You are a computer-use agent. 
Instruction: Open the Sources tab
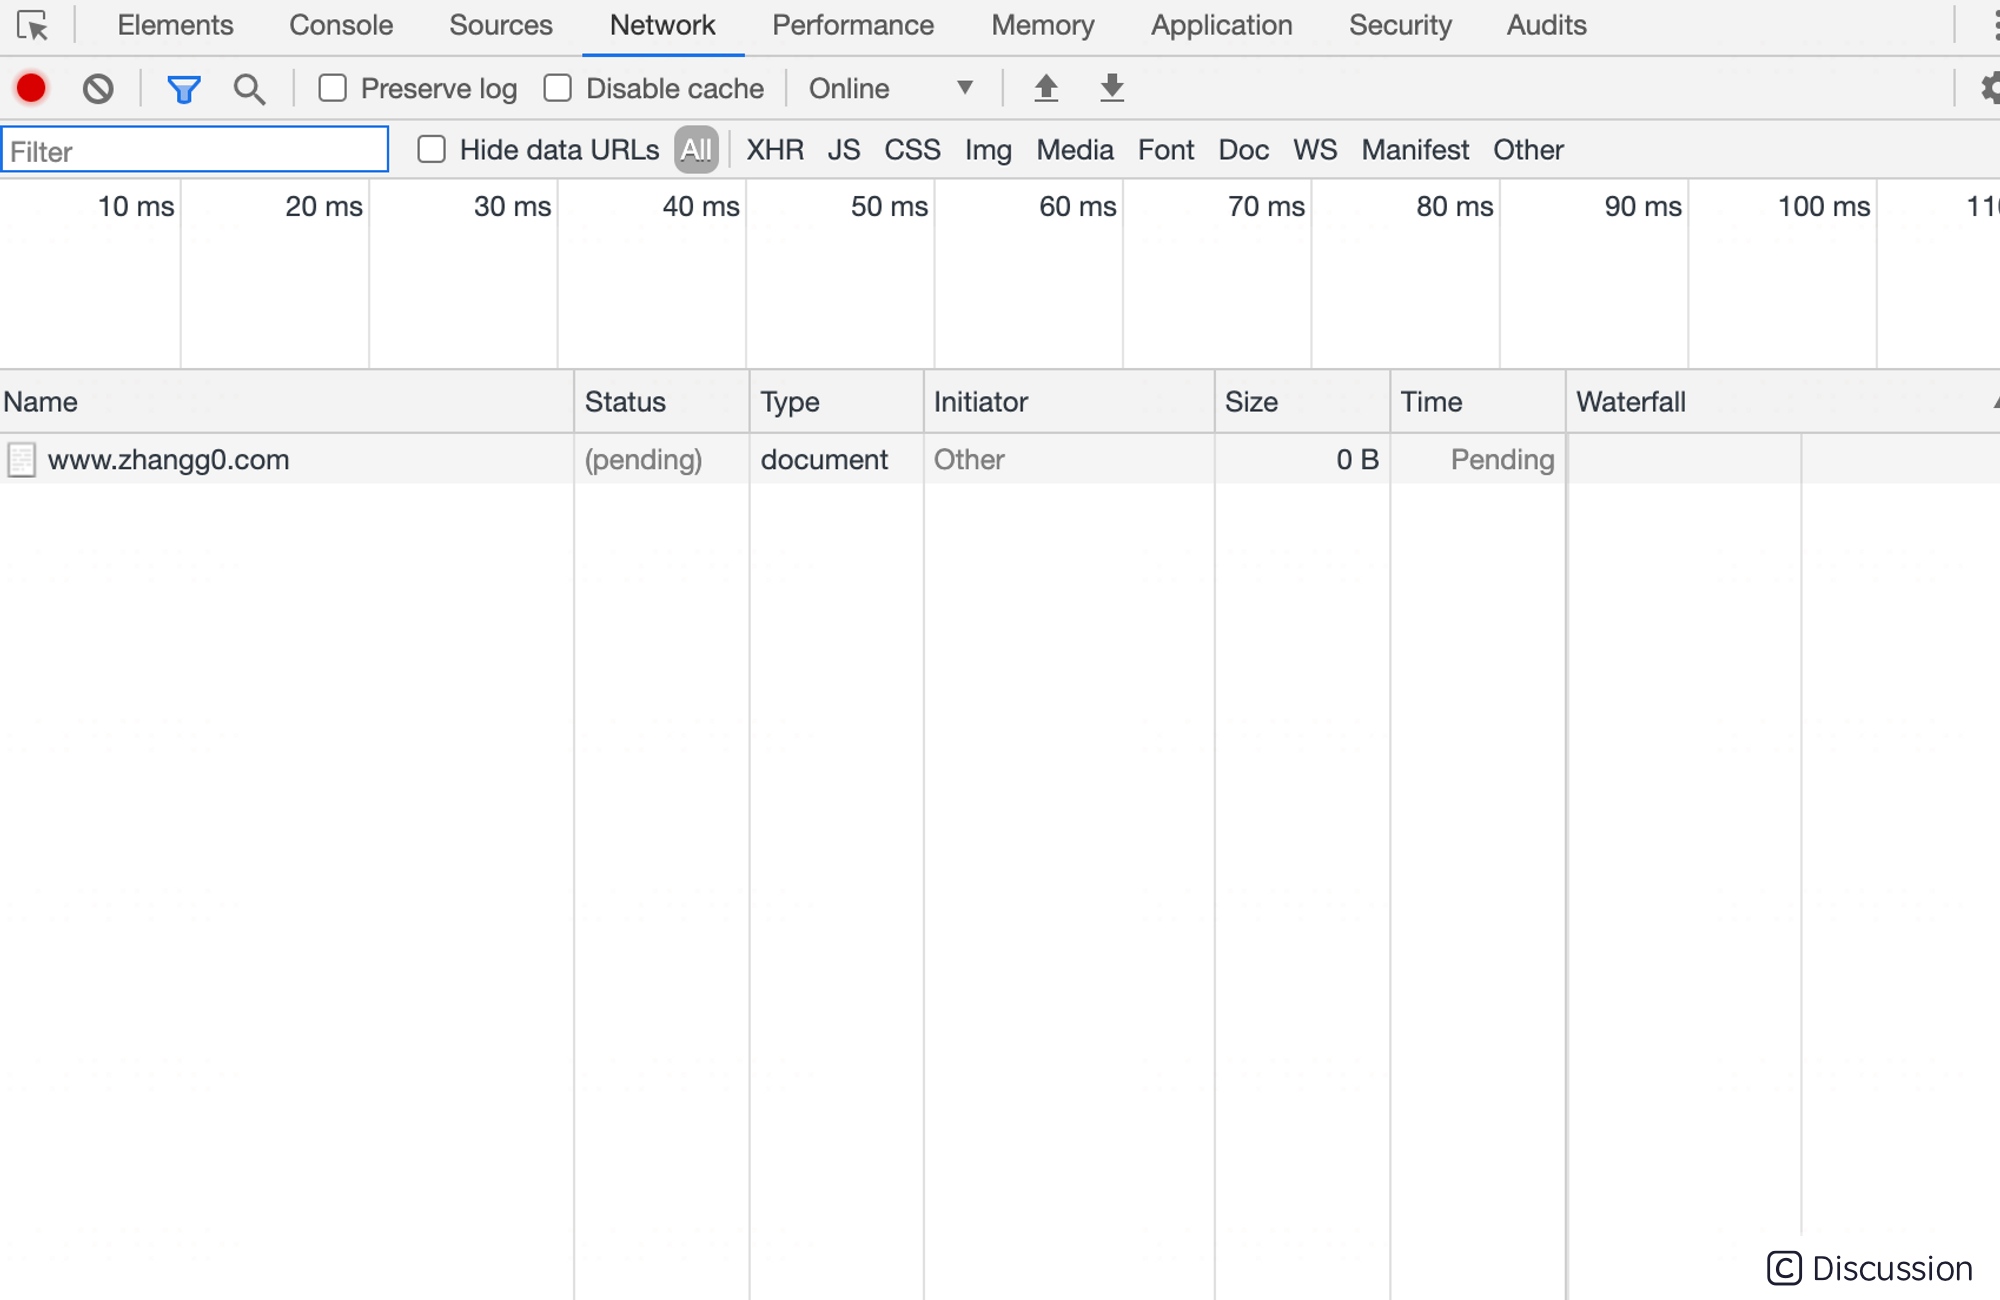click(501, 25)
